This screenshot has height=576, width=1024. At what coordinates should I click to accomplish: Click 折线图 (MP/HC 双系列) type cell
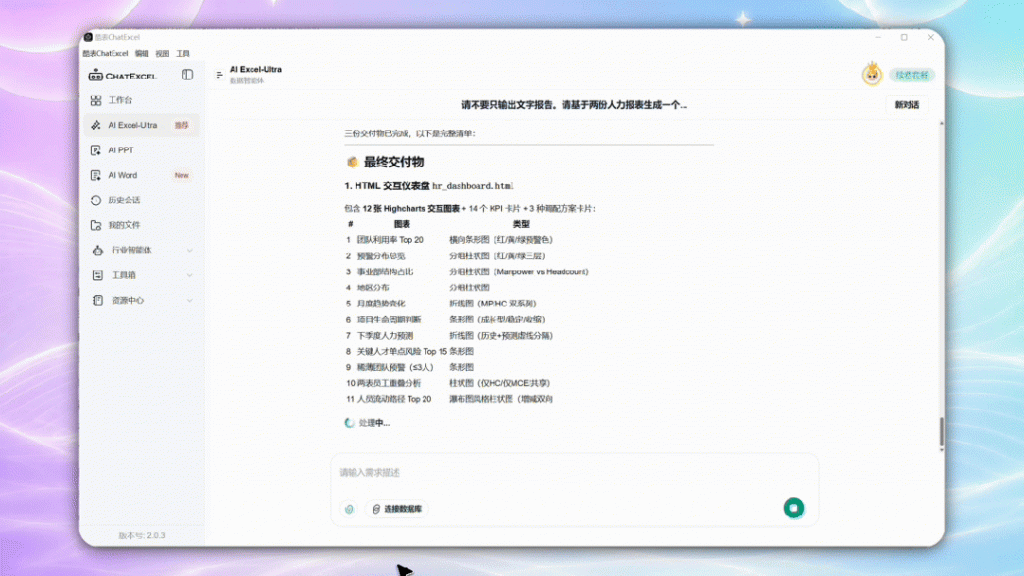tap(492, 304)
